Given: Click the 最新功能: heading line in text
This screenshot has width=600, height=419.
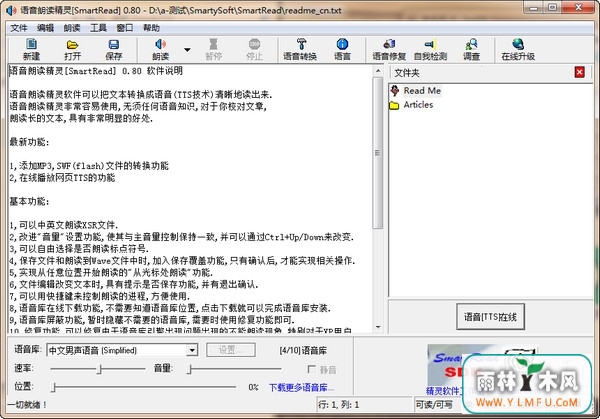Looking at the screenshot, I should click(x=29, y=142).
